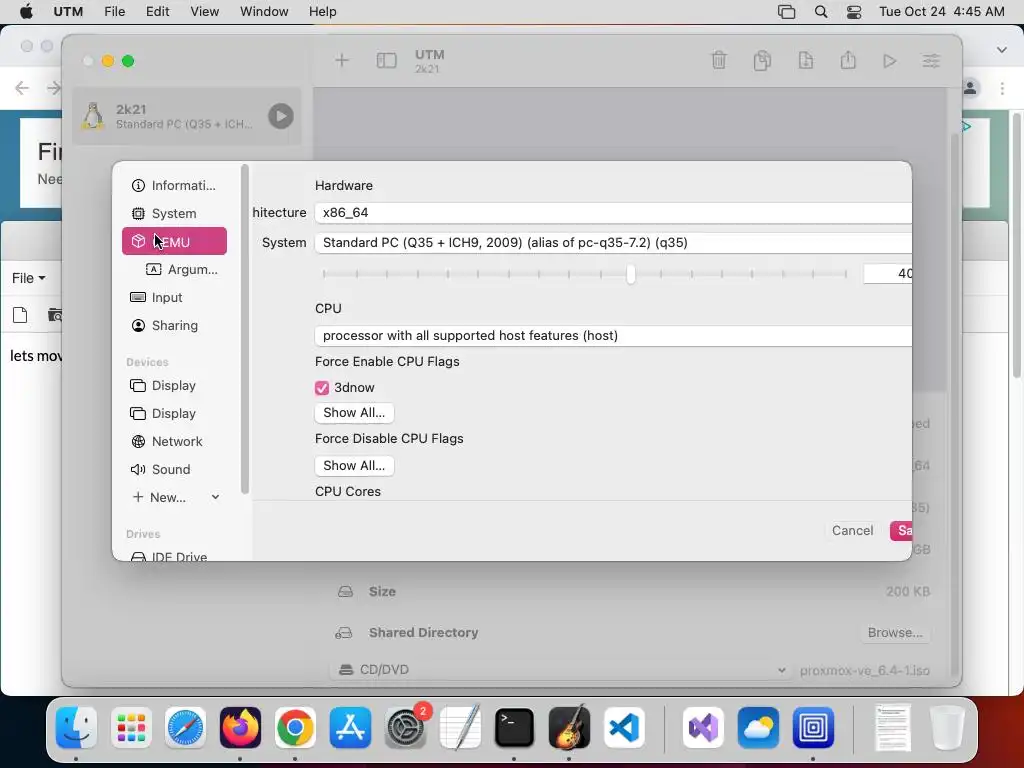Viewport: 1024px width, 768px height.
Task: Open TextEdit from the Dock
Action: (460, 727)
